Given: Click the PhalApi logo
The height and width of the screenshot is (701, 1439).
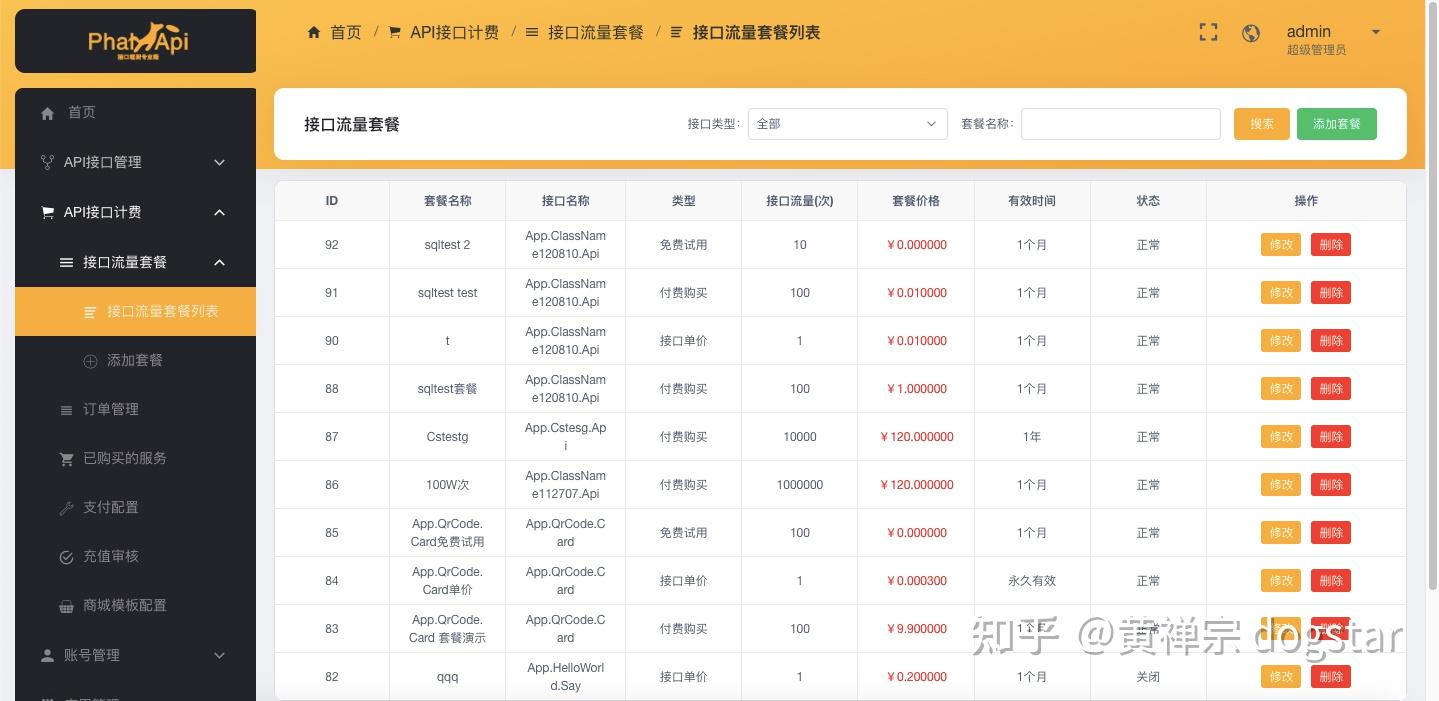Looking at the screenshot, I should click(x=135, y=40).
